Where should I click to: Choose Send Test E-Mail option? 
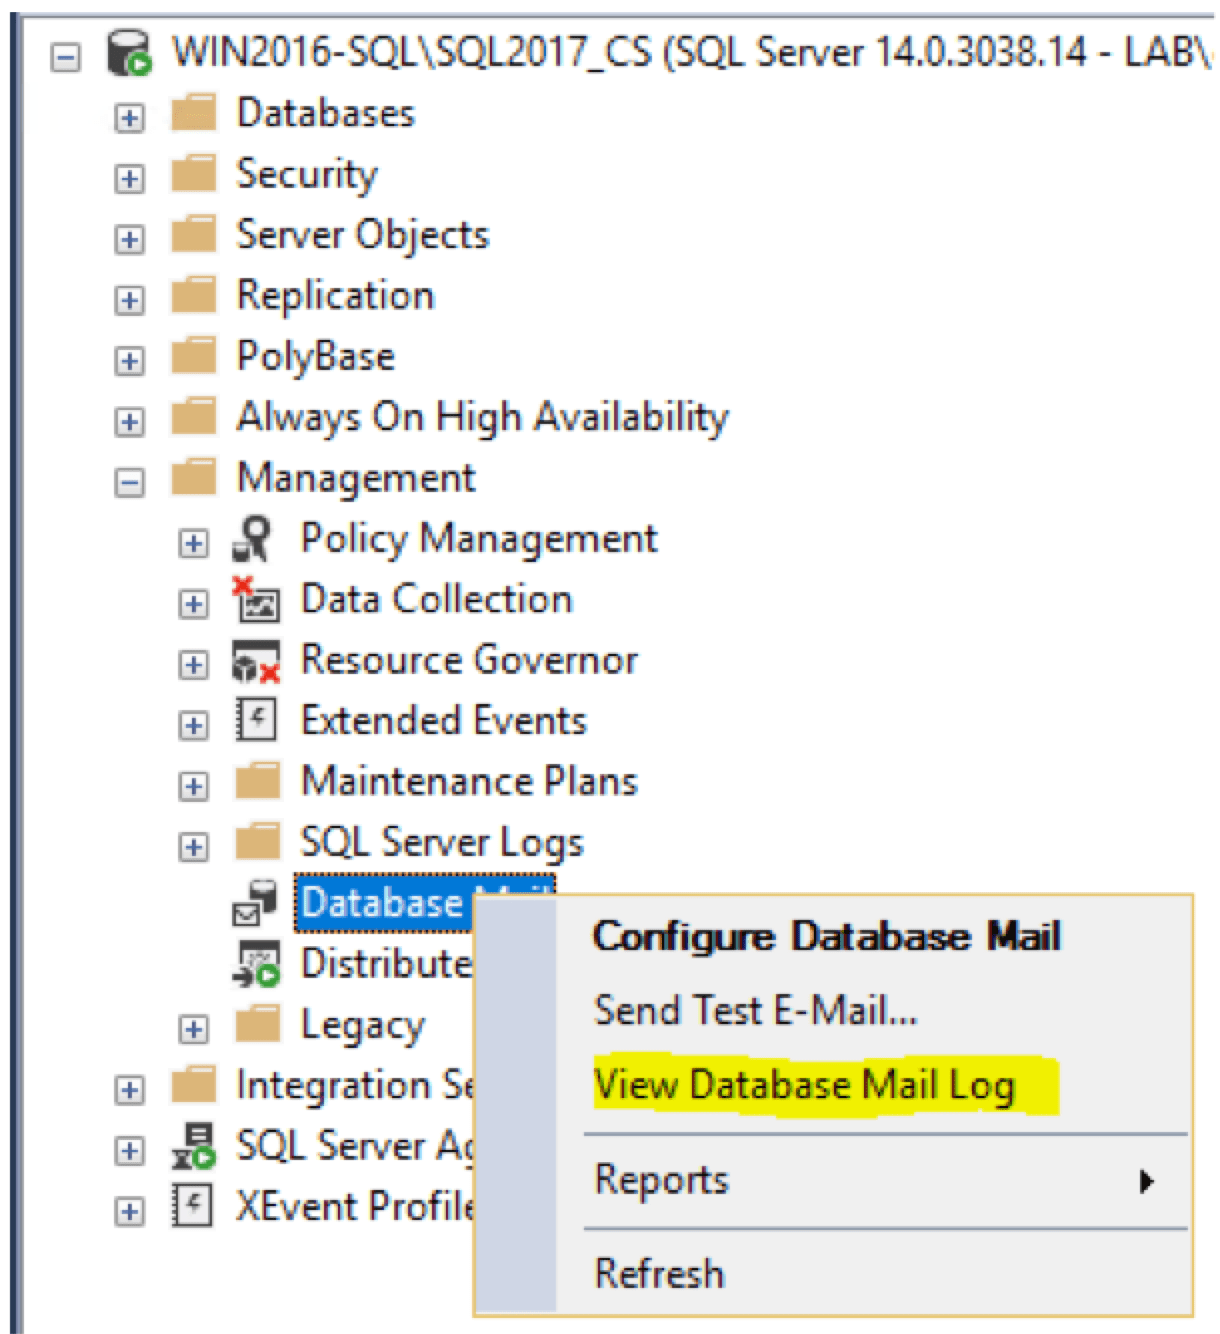[x=755, y=1011]
